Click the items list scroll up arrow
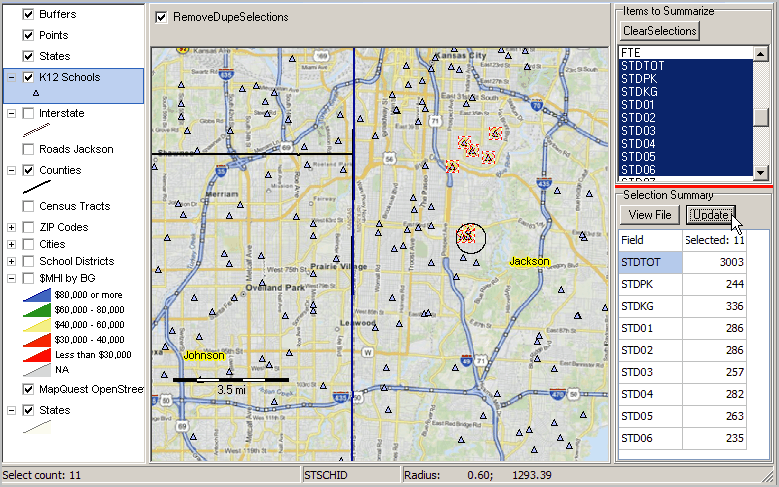The image size is (779, 487). coord(761,54)
